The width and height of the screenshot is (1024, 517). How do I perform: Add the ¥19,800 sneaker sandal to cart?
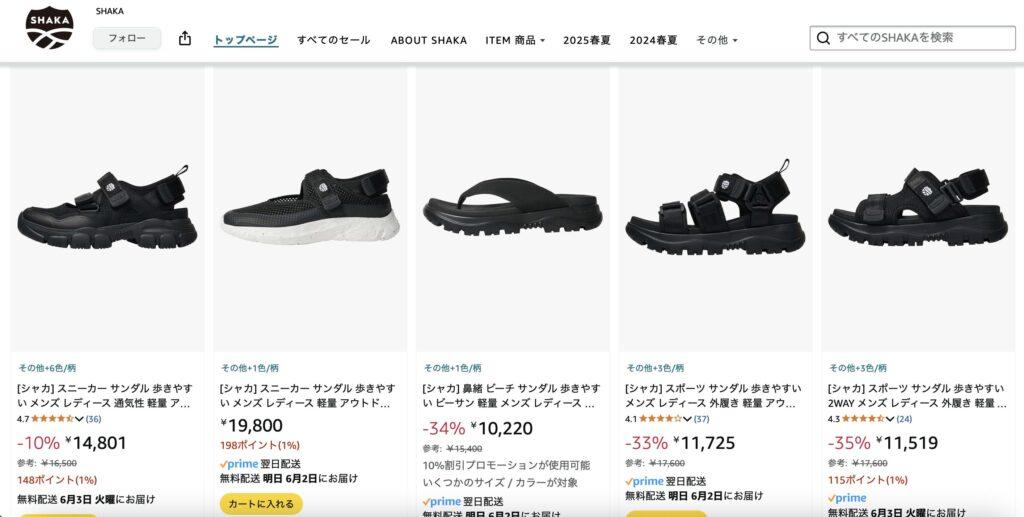[261, 504]
